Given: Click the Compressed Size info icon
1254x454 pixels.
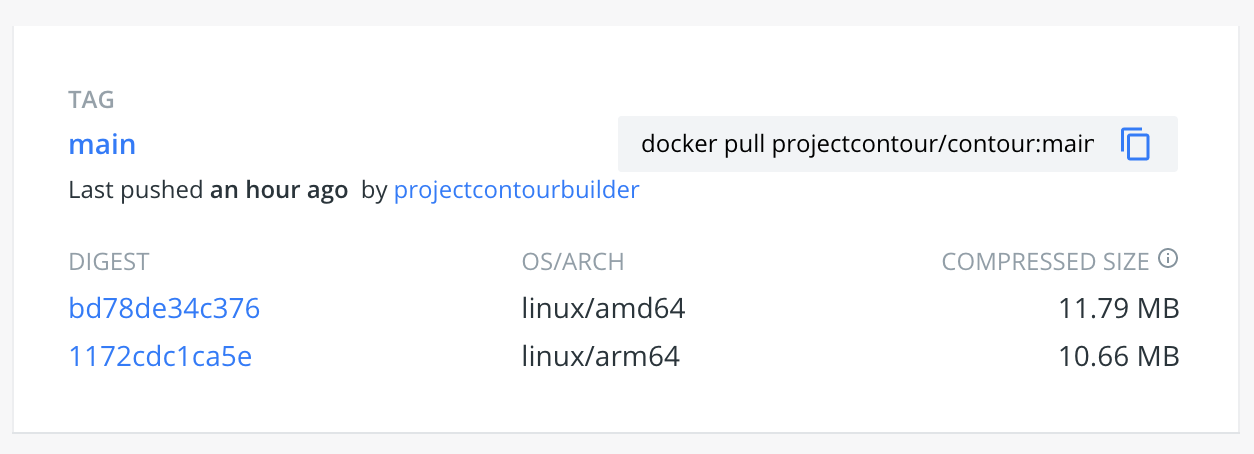Looking at the screenshot, I should 1167,259.
